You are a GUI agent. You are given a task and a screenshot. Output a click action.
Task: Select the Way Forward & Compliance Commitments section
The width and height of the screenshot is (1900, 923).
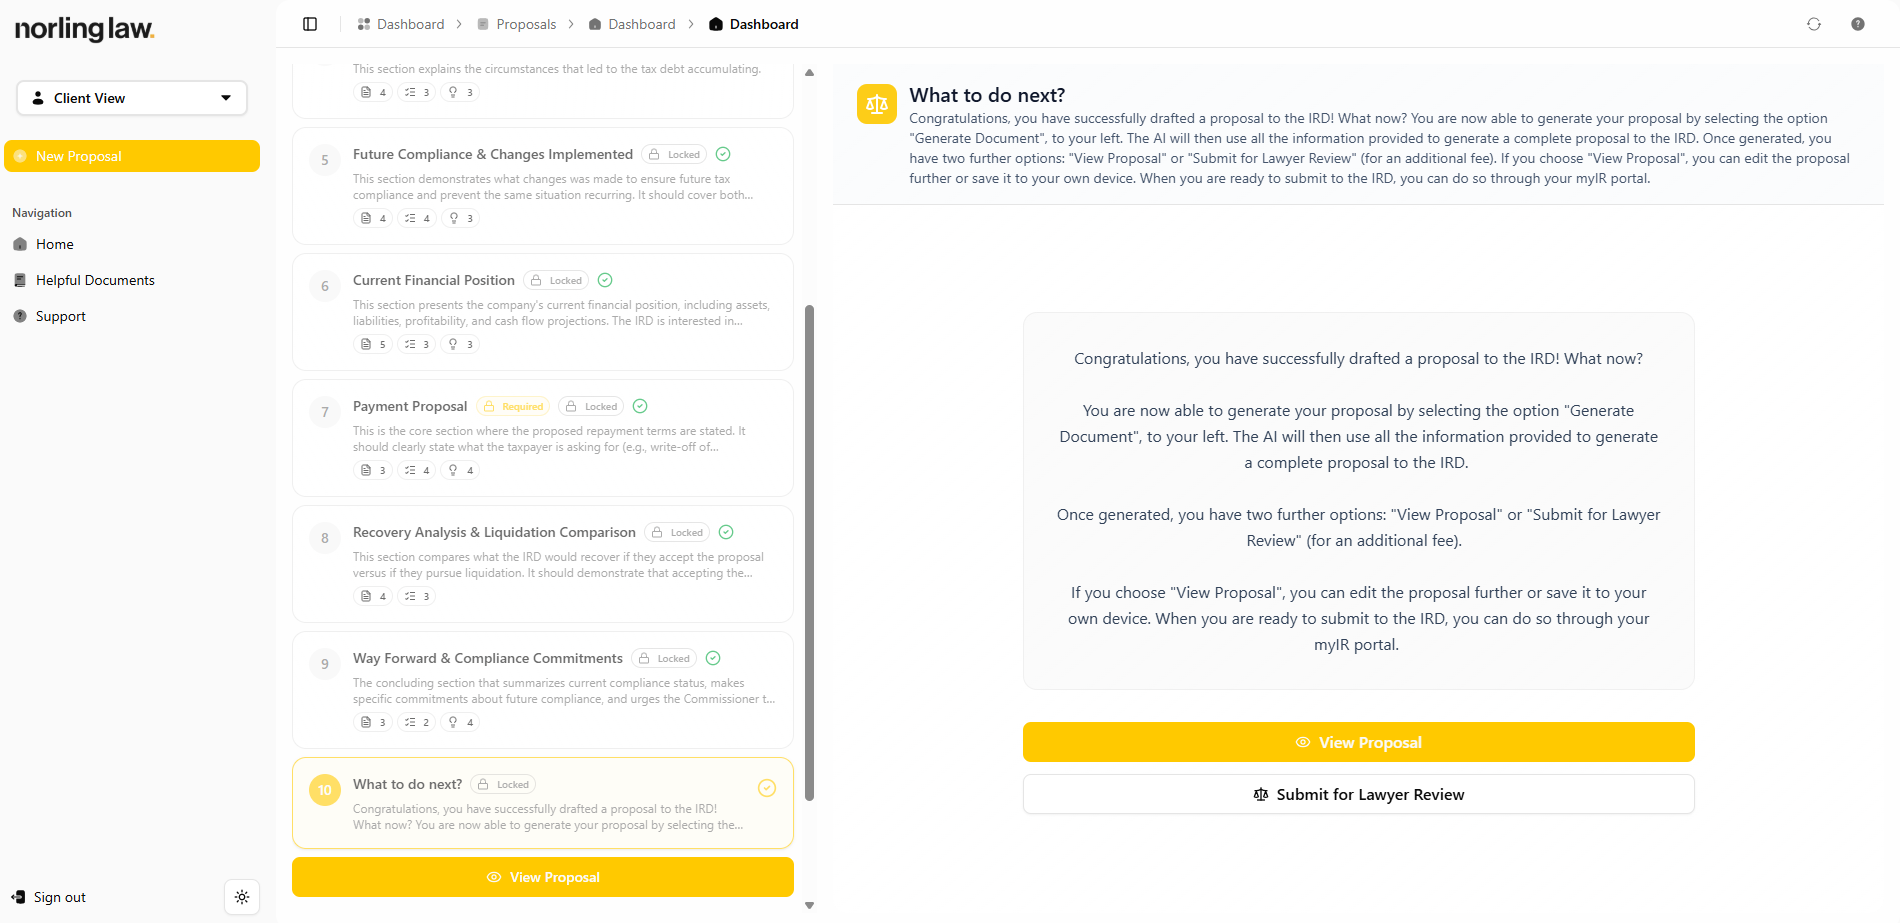tap(543, 690)
